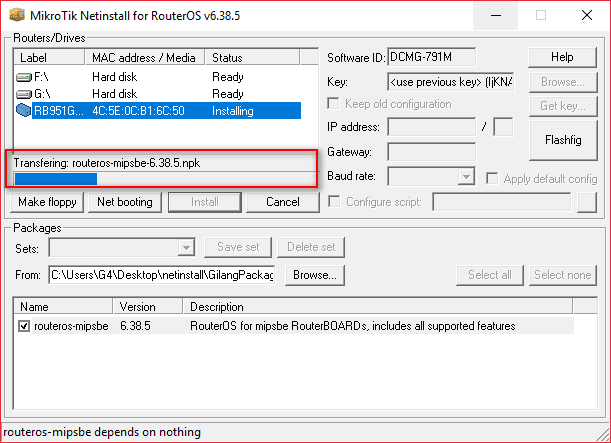Click the Transfering routeros-mipsbe-6.38.5.npk label
This screenshot has width=611, height=443.
pyautogui.click(x=107, y=163)
